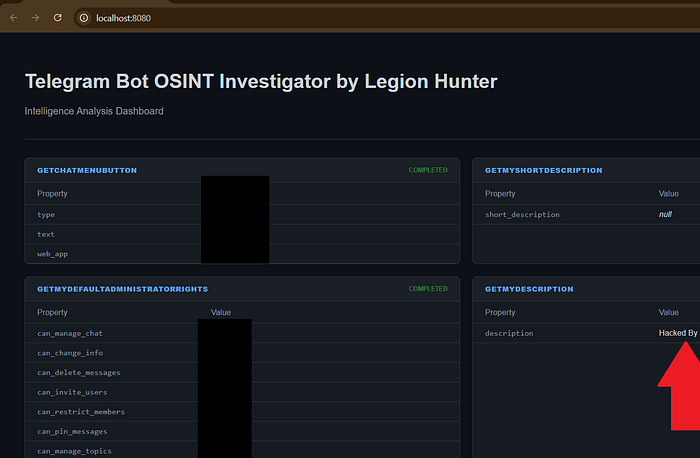Image resolution: width=700 pixels, height=458 pixels.
Task: Click Property column header in GETMYDEFAULTADMINISTRATORRIGHTS
Action: 52,312
